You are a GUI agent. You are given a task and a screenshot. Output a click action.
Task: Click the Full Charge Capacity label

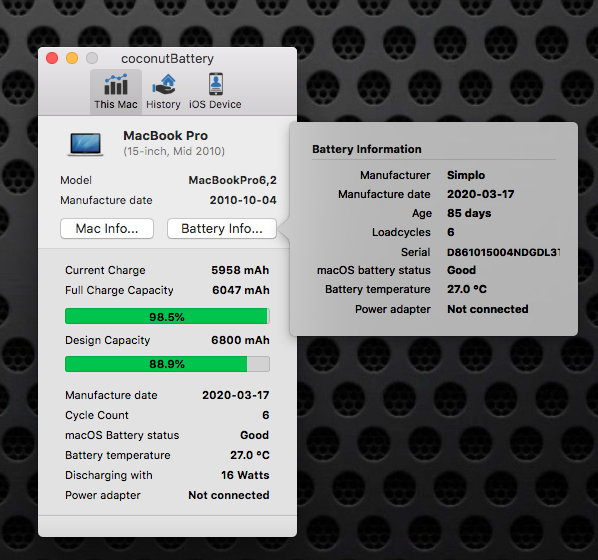(x=119, y=290)
